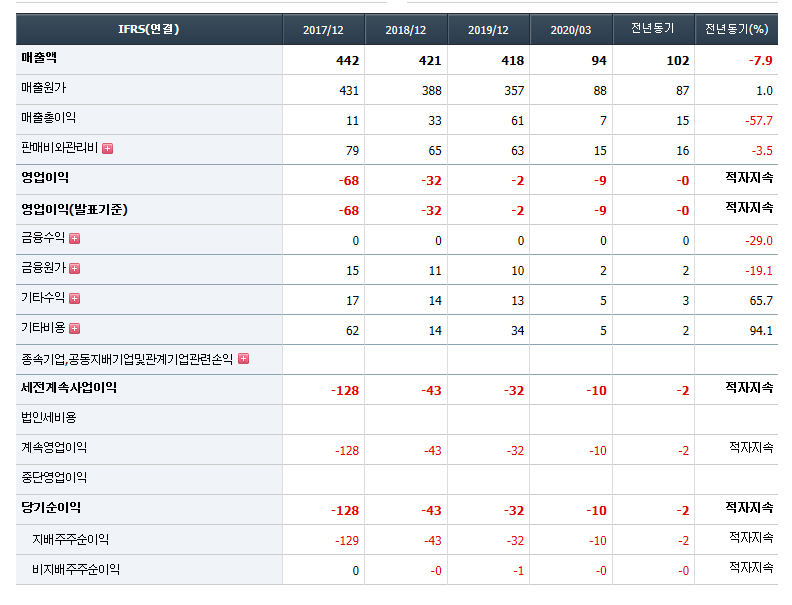Click the 2018/12 column header
This screenshot has height=605, width=792.
coord(406,30)
